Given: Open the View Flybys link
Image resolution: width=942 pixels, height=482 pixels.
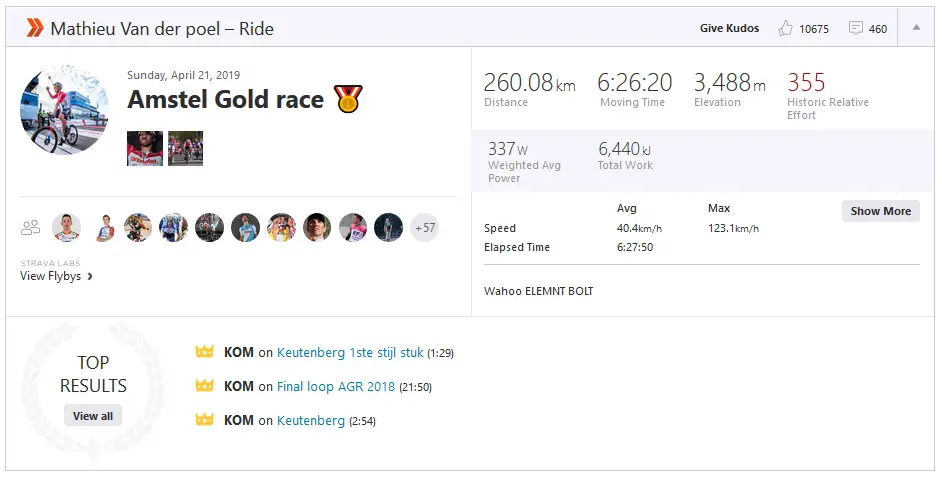Looking at the screenshot, I should tap(56, 276).
